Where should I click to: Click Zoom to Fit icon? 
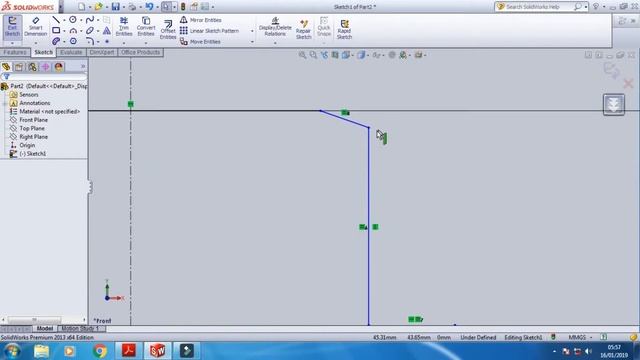302,55
